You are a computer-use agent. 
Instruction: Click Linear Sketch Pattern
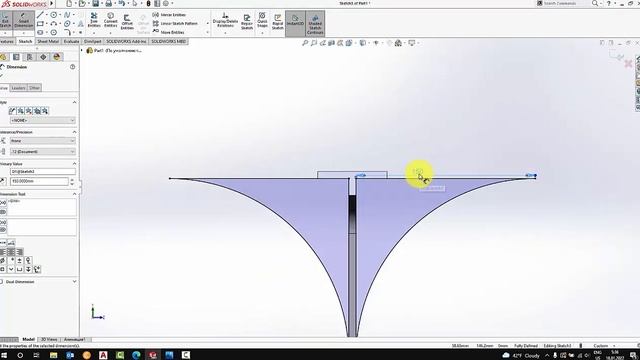tap(175, 23)
